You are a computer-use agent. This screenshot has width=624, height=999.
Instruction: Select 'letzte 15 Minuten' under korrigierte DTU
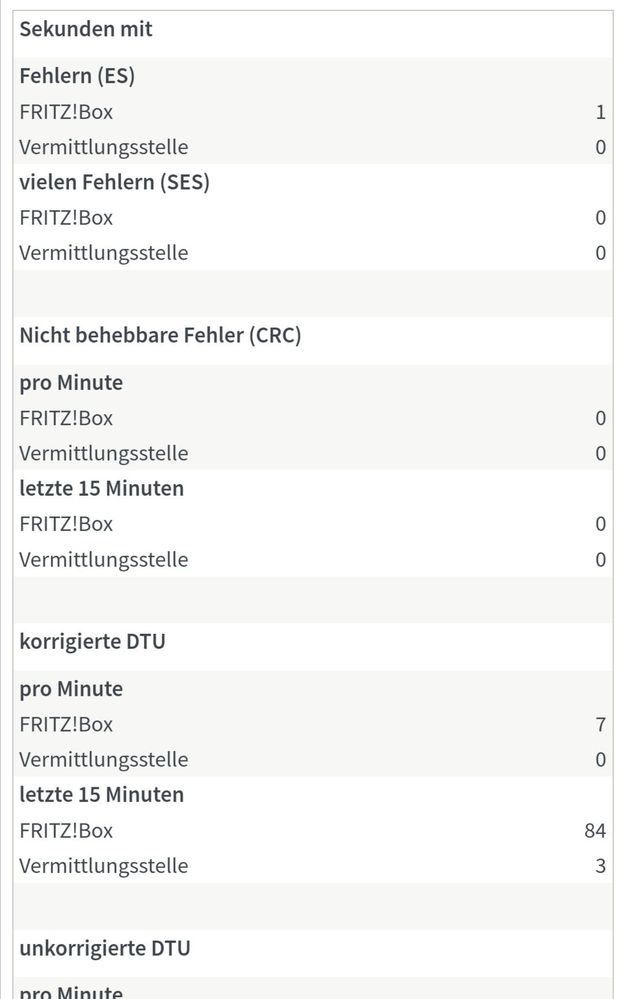(x=101, y=795)
